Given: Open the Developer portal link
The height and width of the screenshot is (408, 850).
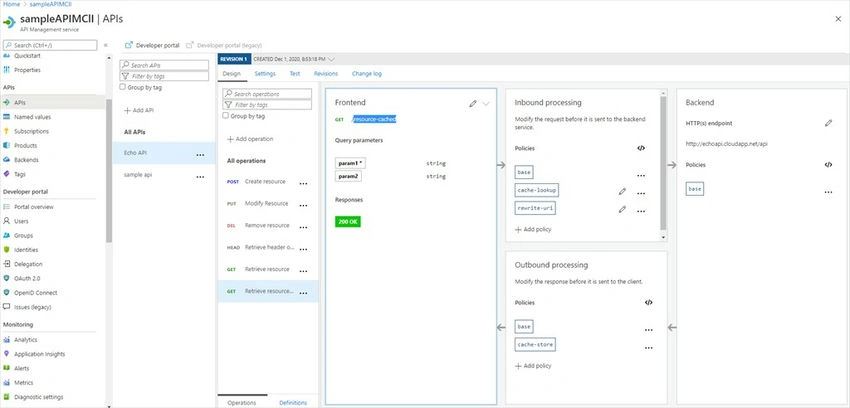Looking at the screenshot, I should 152,46.
